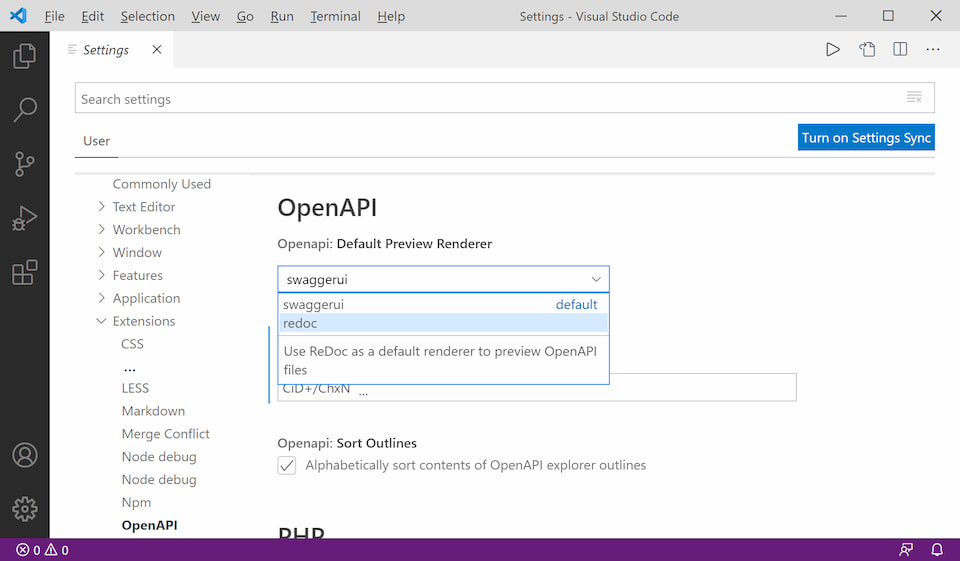The width and height of the screenshot is (960, 561).
Task: Click the VS Code logo icon
Action: pos(18,16)
